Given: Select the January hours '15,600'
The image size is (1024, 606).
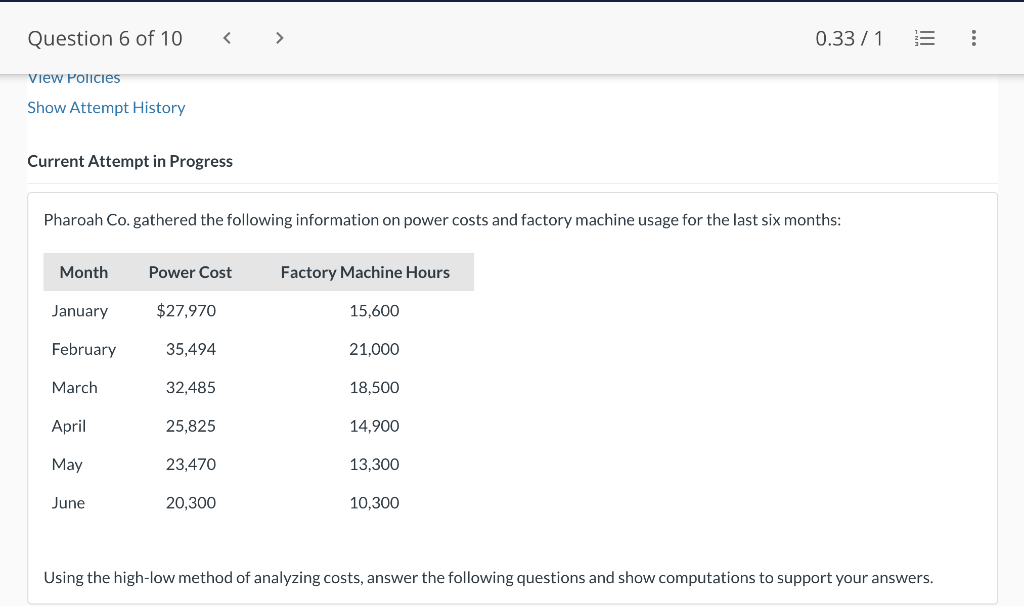Looking at the screenshot, I should click(374, 311).
